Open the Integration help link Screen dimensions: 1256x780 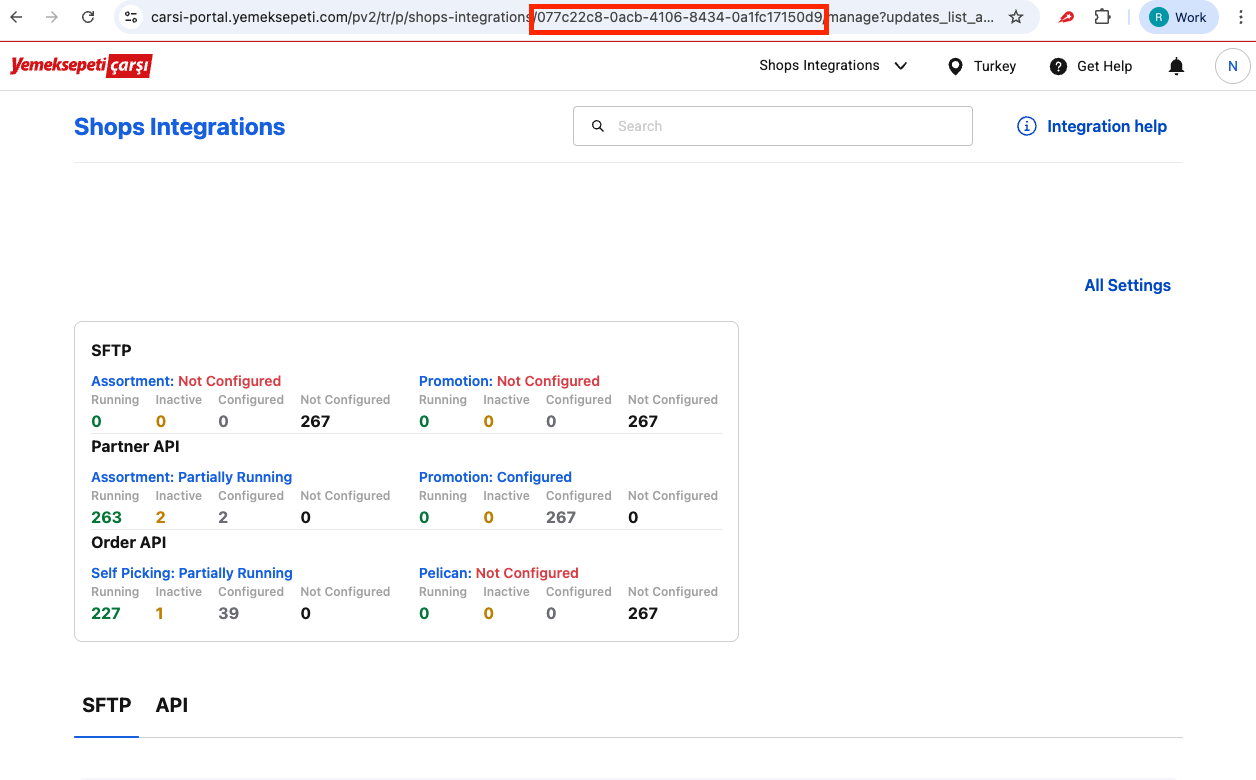point(1092,127)
